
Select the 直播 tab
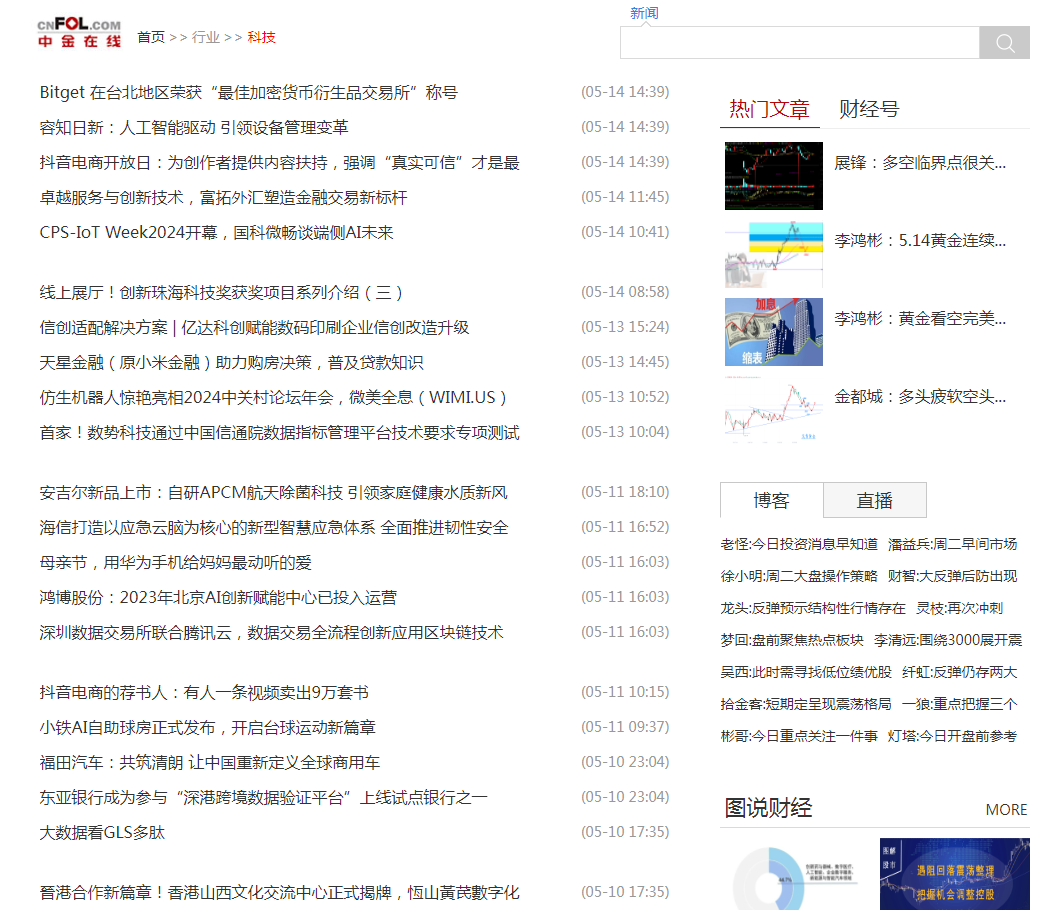tap(875, 501)
